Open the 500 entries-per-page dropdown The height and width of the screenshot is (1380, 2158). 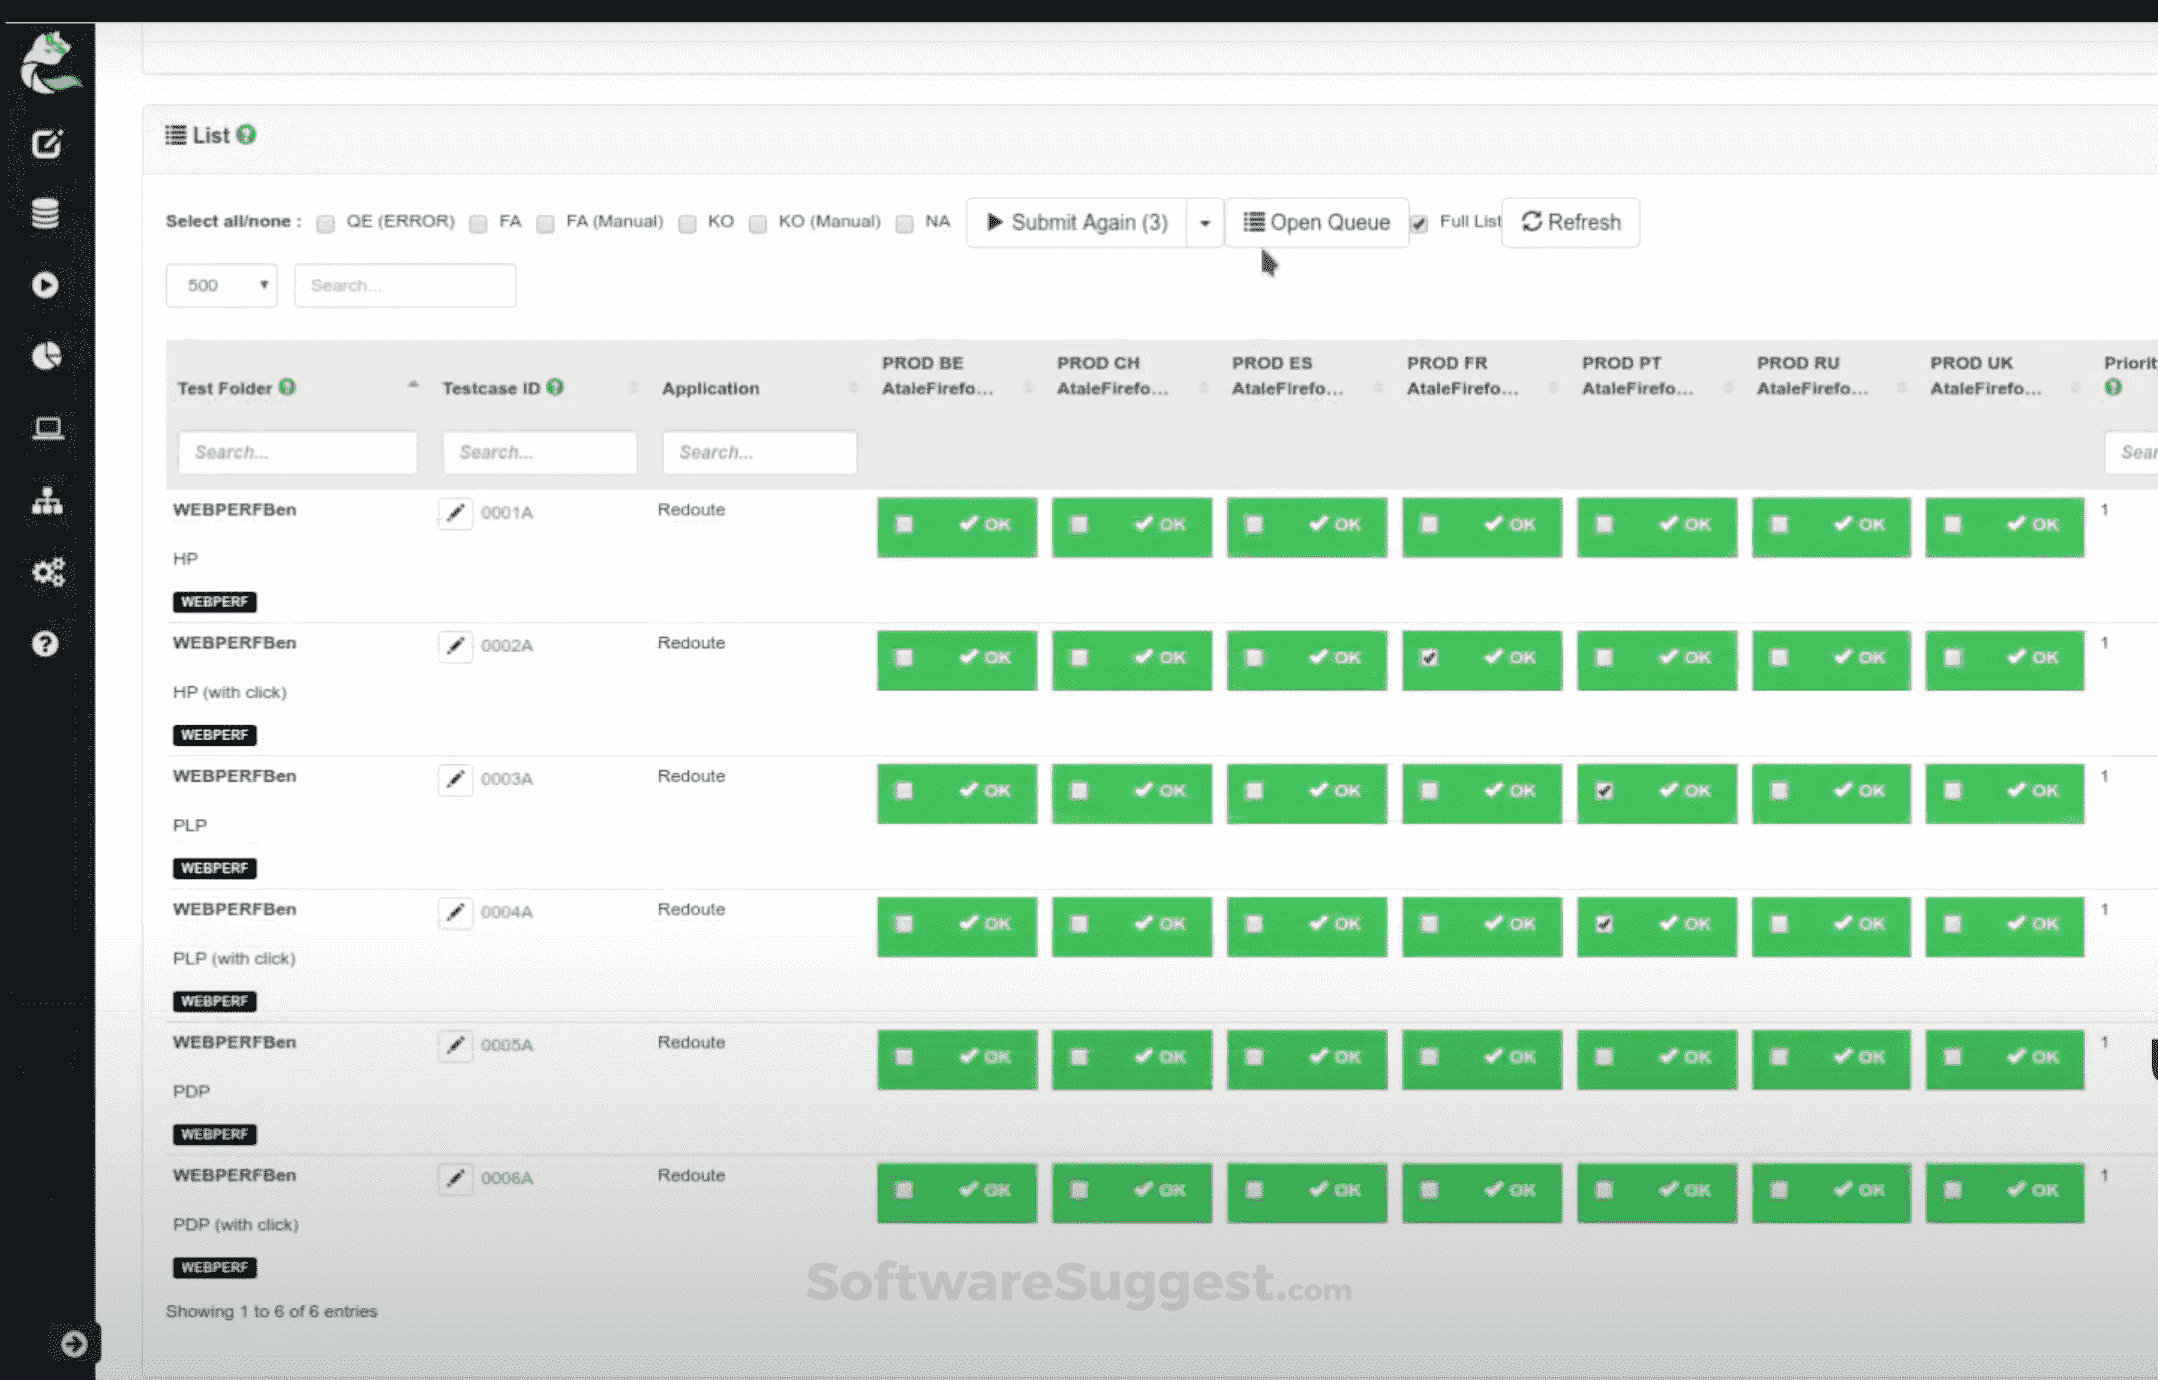(221, 285)
